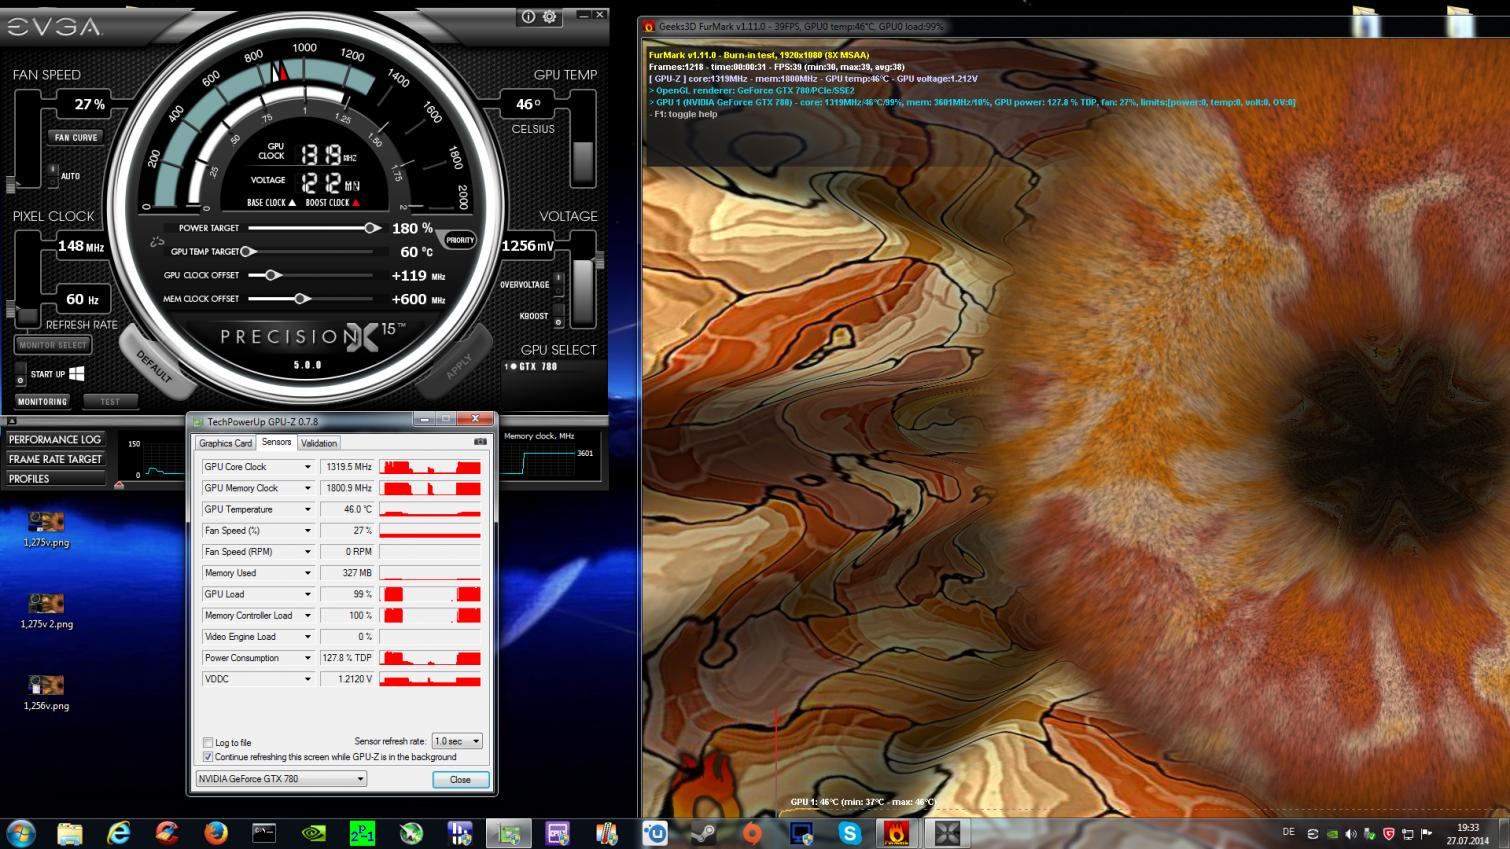1510x849 pixels.
Task: Open Memory Used sensor dropdown
Action: coord(307,573)
